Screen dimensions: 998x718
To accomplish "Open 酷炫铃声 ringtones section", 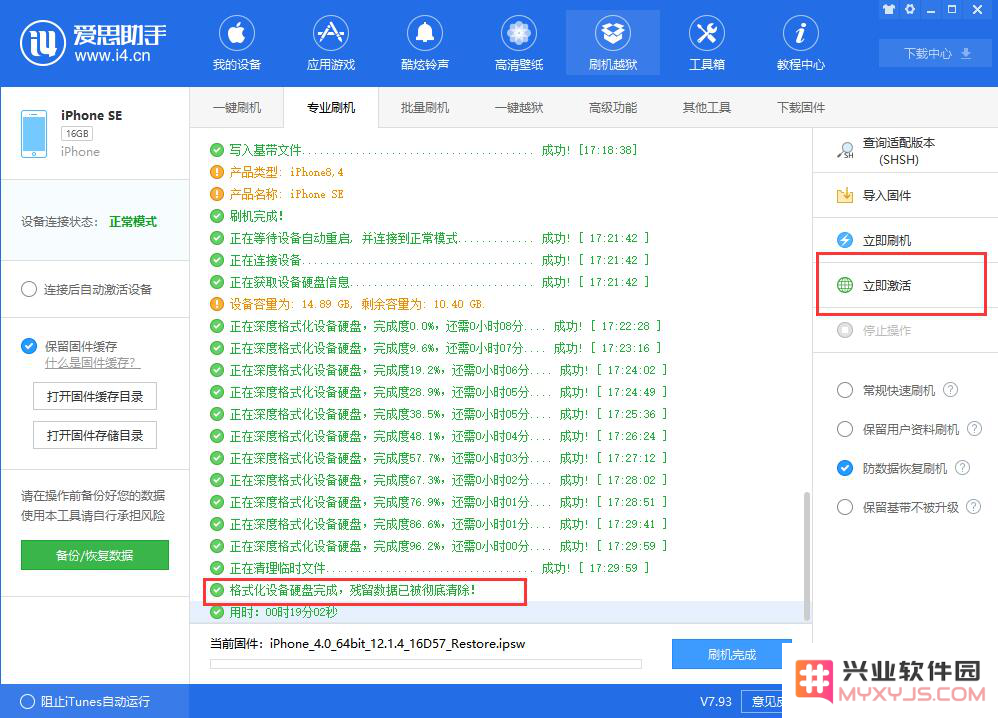I will (x=425, y=43).
